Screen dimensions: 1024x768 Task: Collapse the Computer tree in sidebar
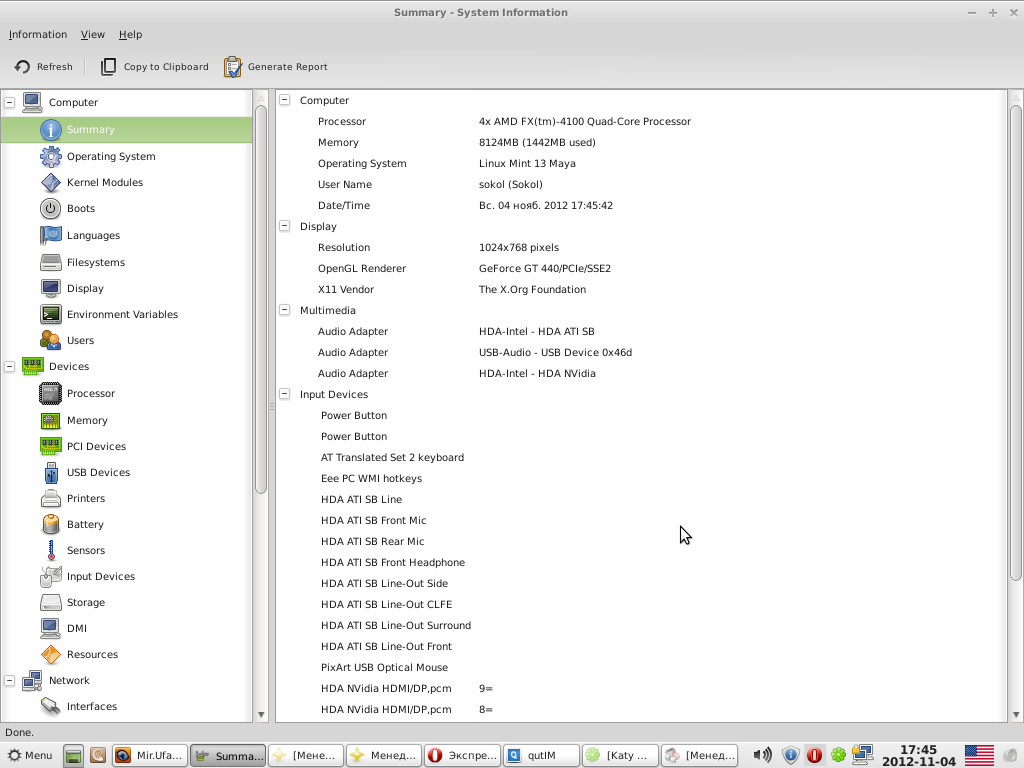[10, 102]
